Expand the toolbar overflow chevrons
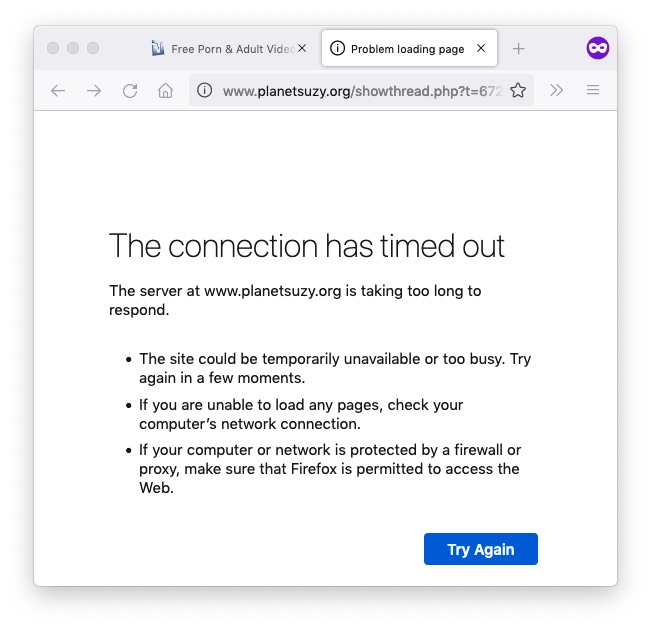This screenshot has width=651, height=628. click(556, 90)
